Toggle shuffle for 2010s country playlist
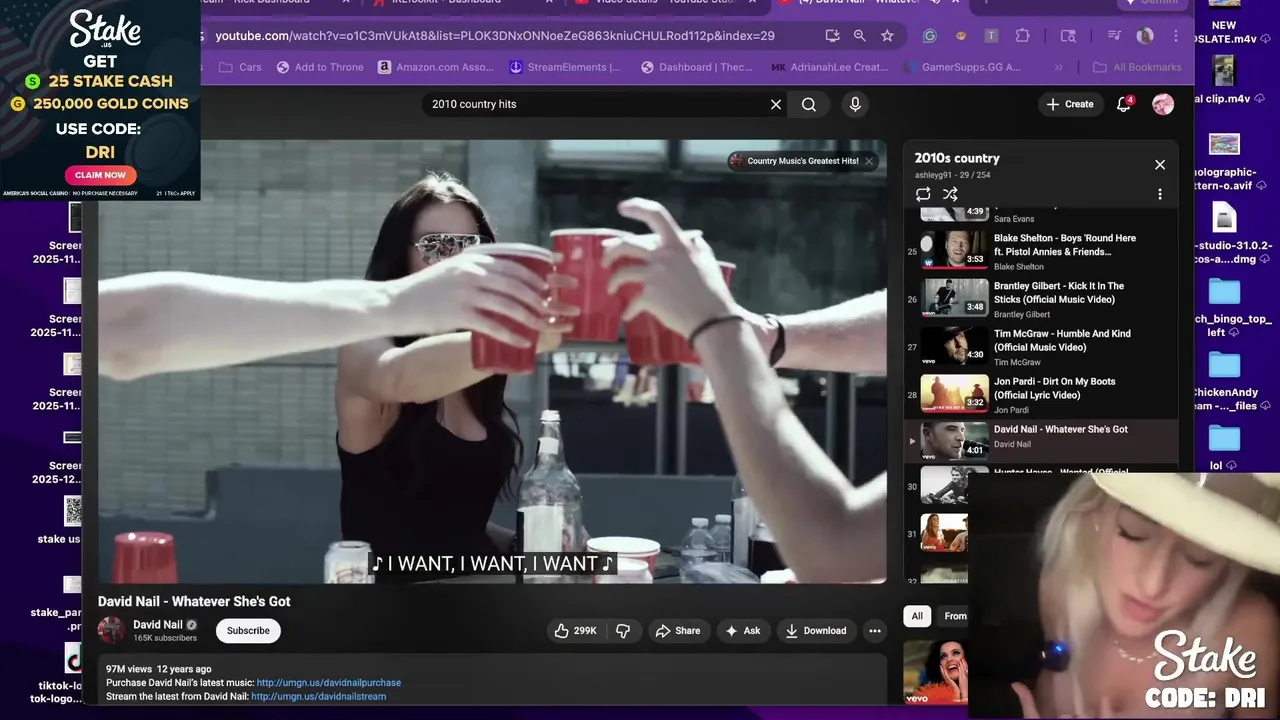The height and width of the screenshot is (720, 1280). [x=950, y=194]
